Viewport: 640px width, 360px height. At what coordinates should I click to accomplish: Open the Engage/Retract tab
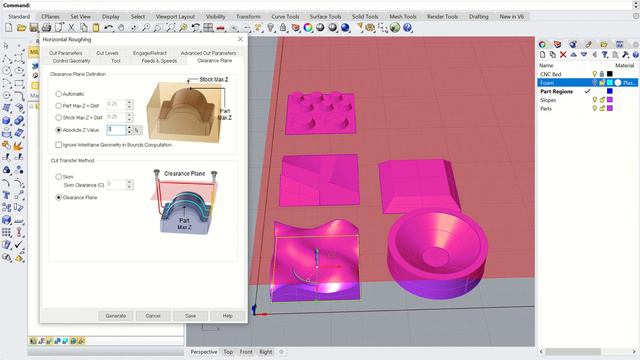[x=150, y=53]
